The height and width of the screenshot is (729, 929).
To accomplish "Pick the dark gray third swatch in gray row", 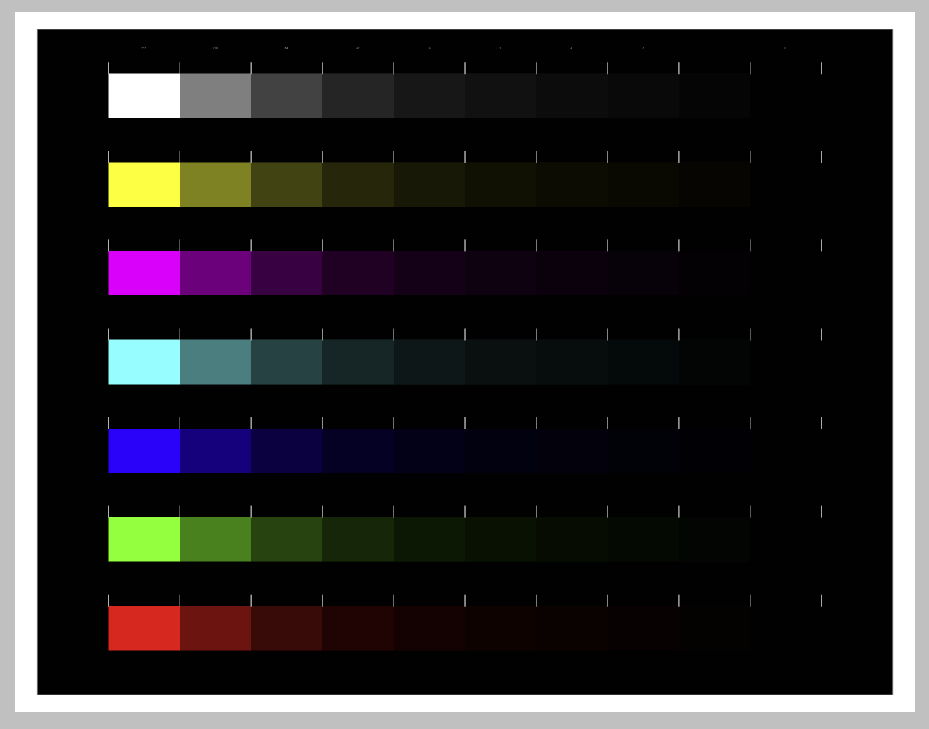I will click(x=287, y=95).
